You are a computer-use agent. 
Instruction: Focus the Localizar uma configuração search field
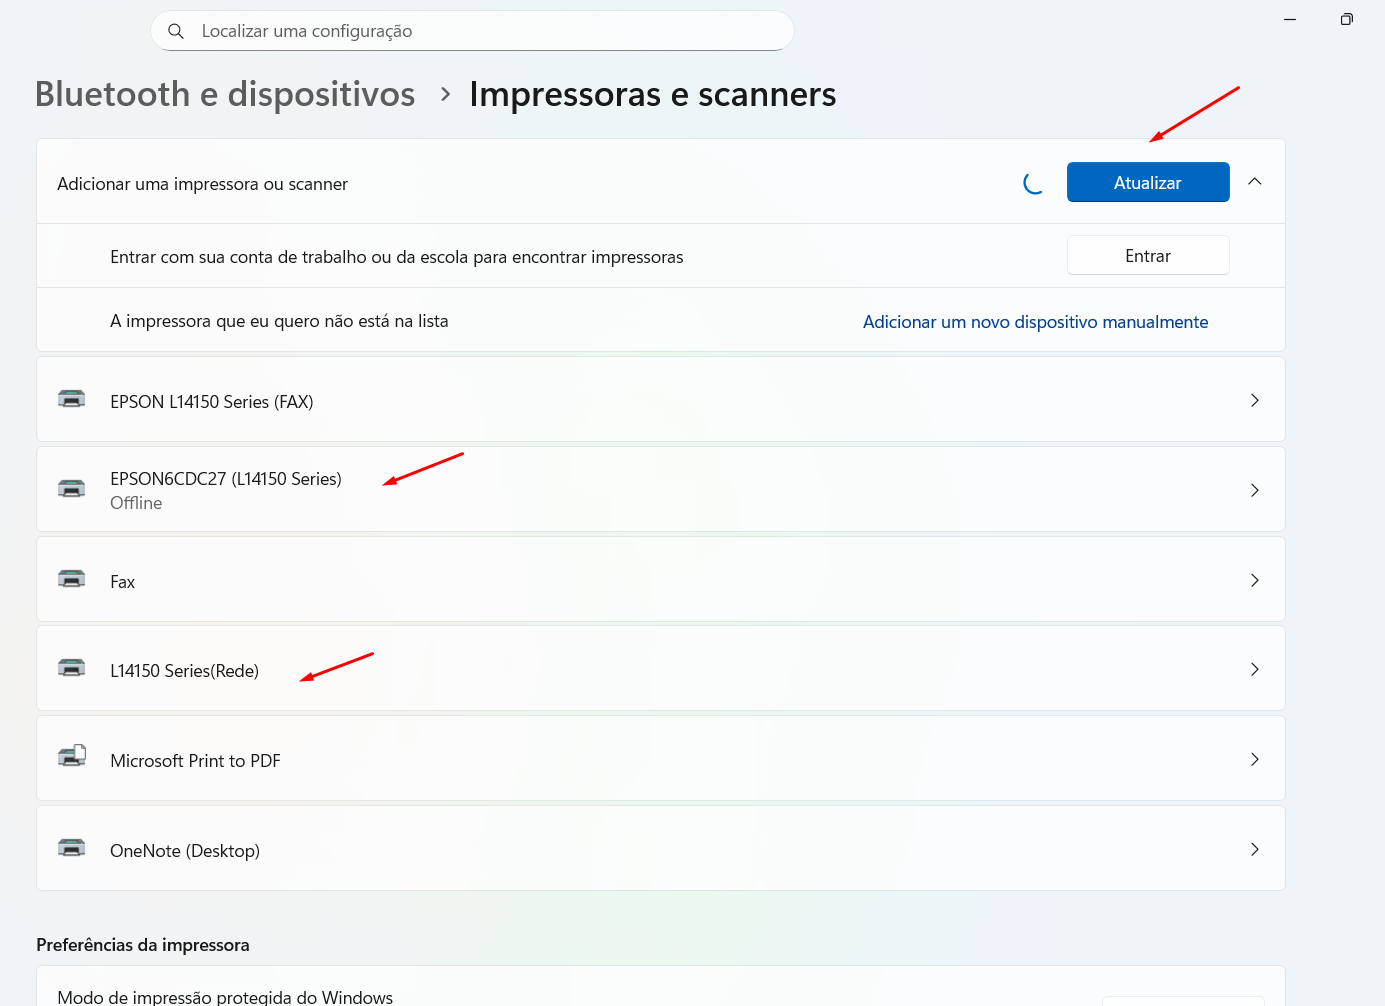(480, 31)
